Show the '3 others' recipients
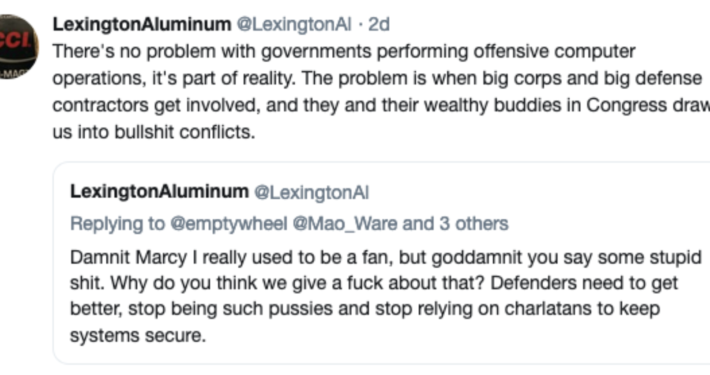Image resolution: width=710 pixels, height=375 pixels. click(474, 224)
